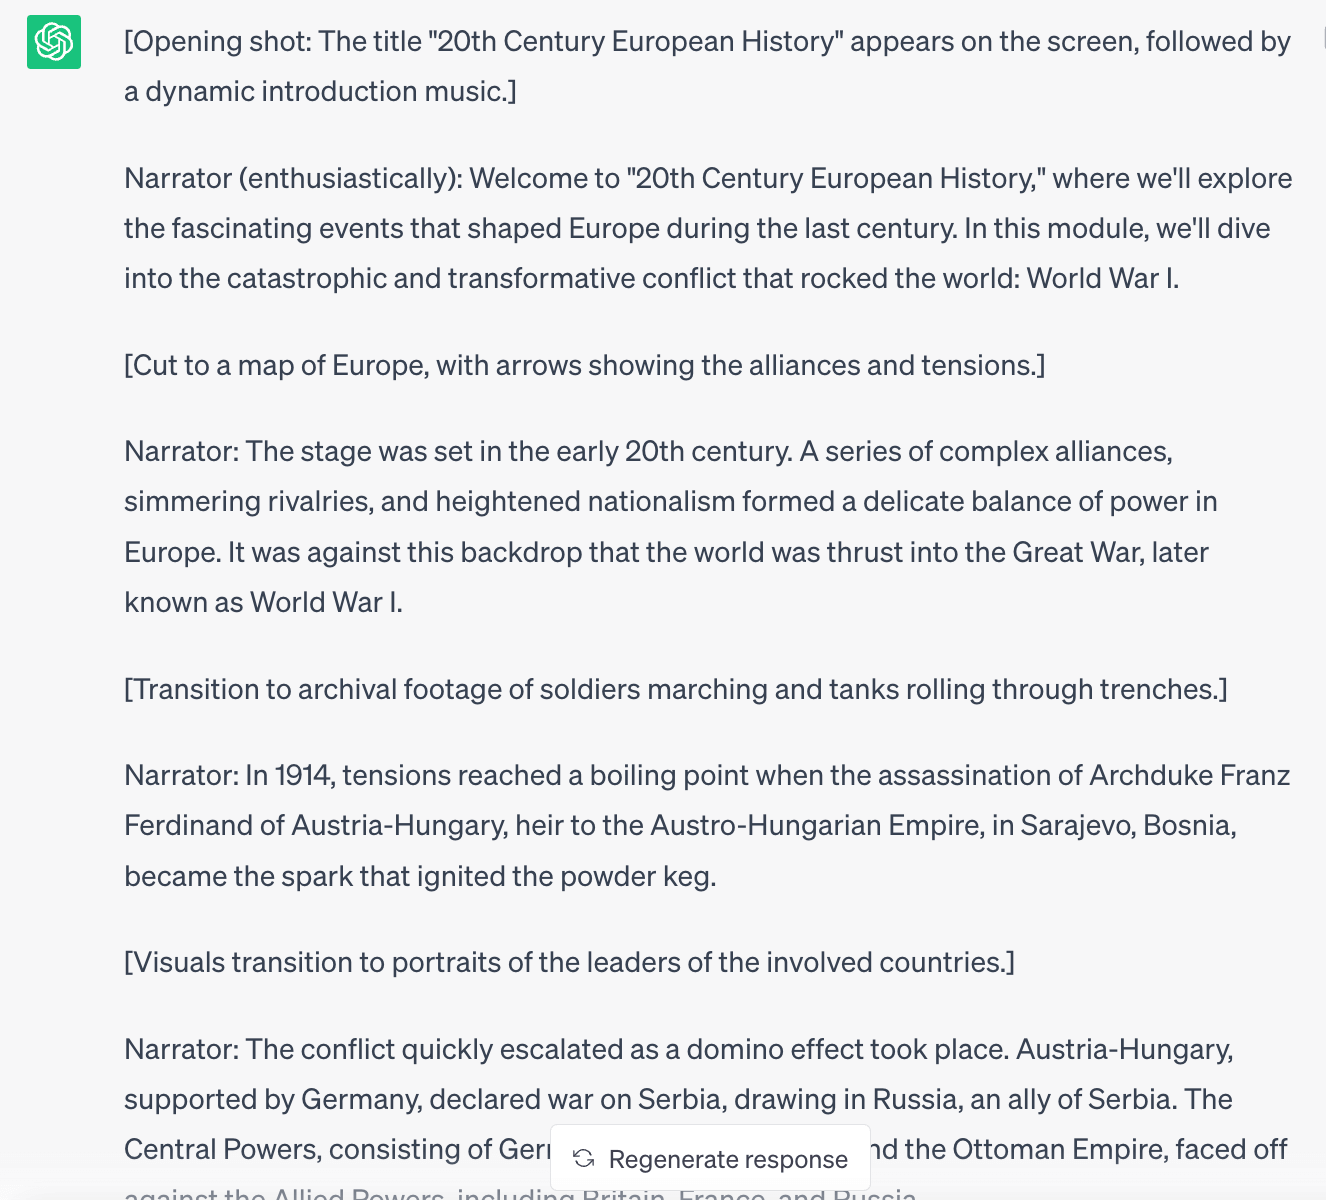This screenshot has height=1200, width=1326.
Task: Click the "Cut to a map of Europe" line
Action: point(584,365)
